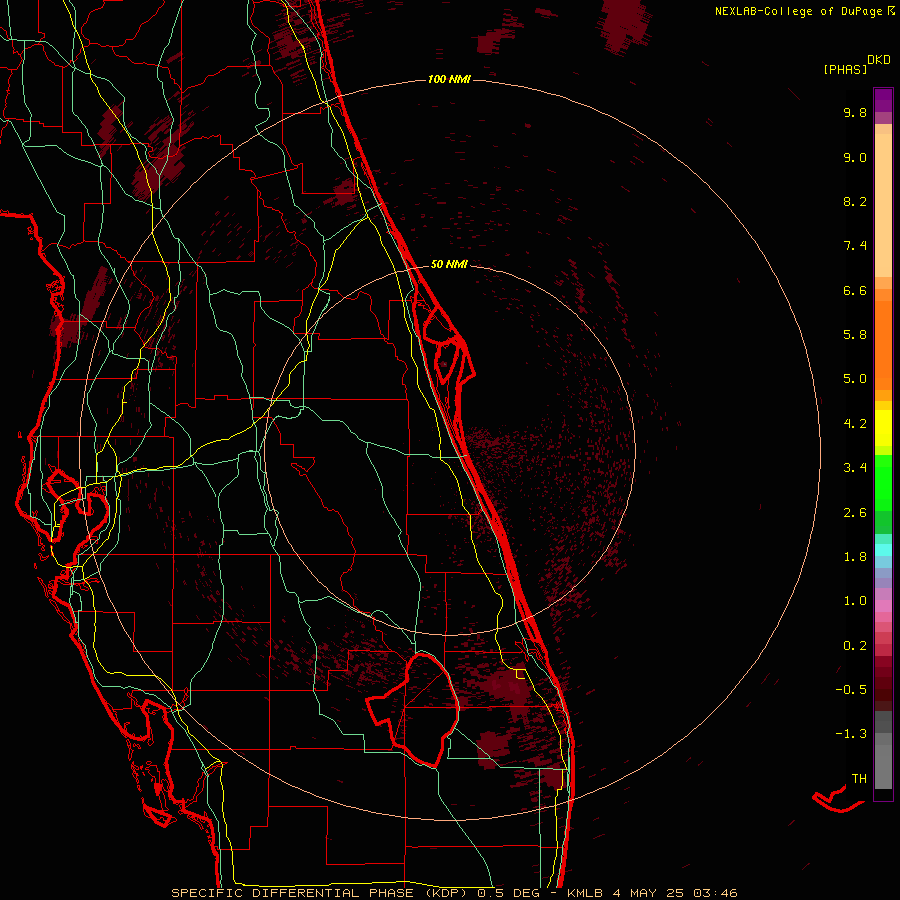The height and width of the screenshot is (900, 900).
Task: Click the DKD [PHAS] legend header
Action: [857, 64]
